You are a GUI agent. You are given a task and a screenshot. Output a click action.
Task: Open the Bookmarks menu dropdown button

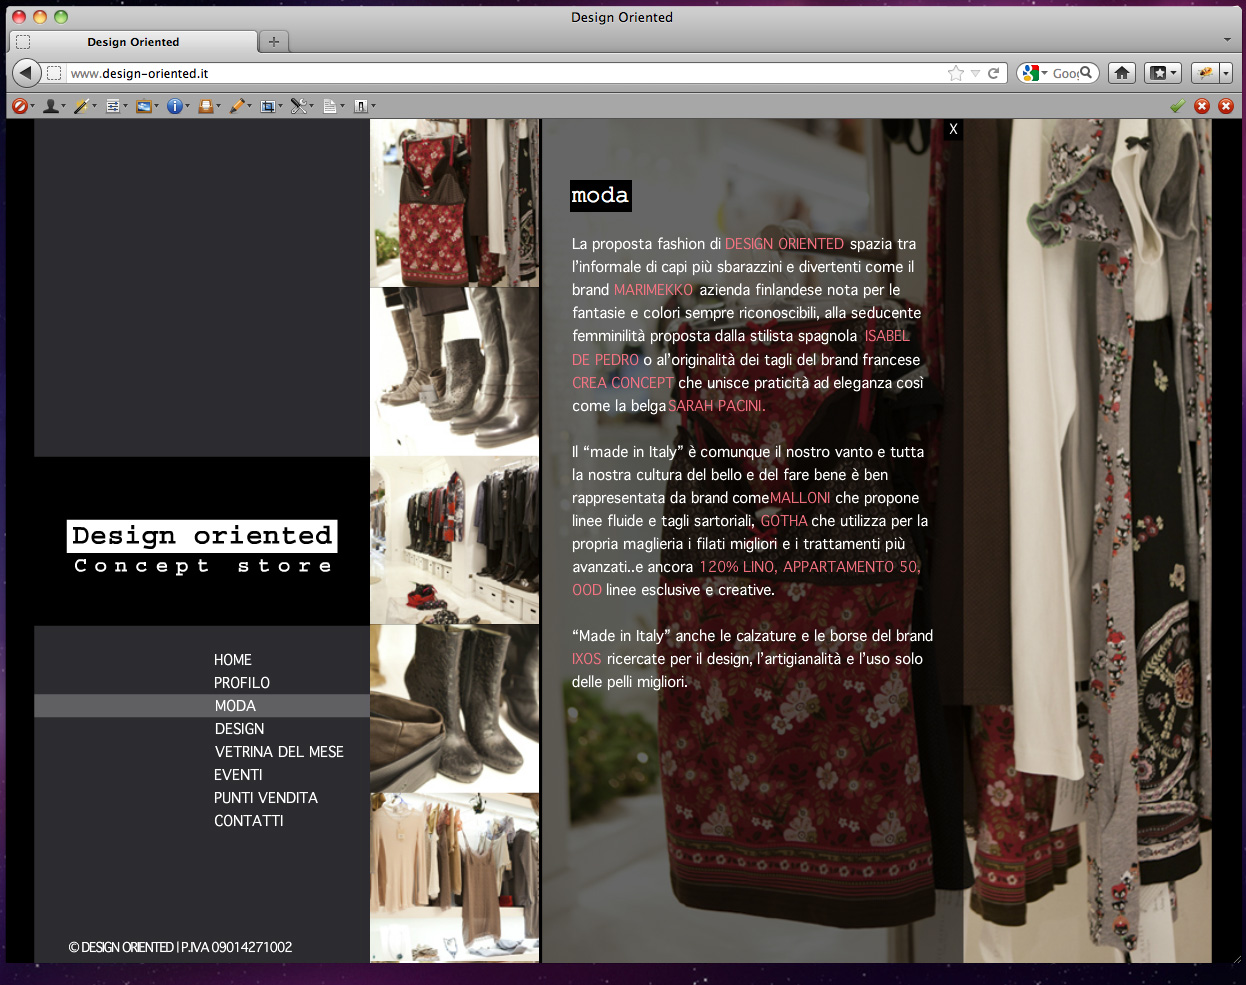click(x=1162, y=73)
